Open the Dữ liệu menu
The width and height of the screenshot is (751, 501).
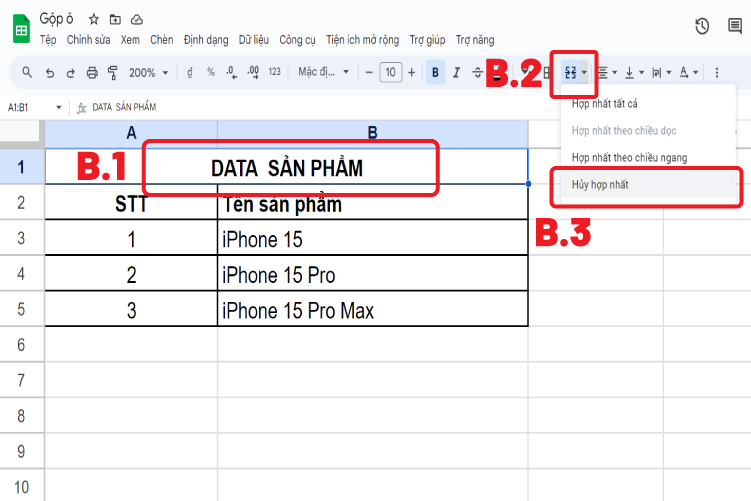254,40
